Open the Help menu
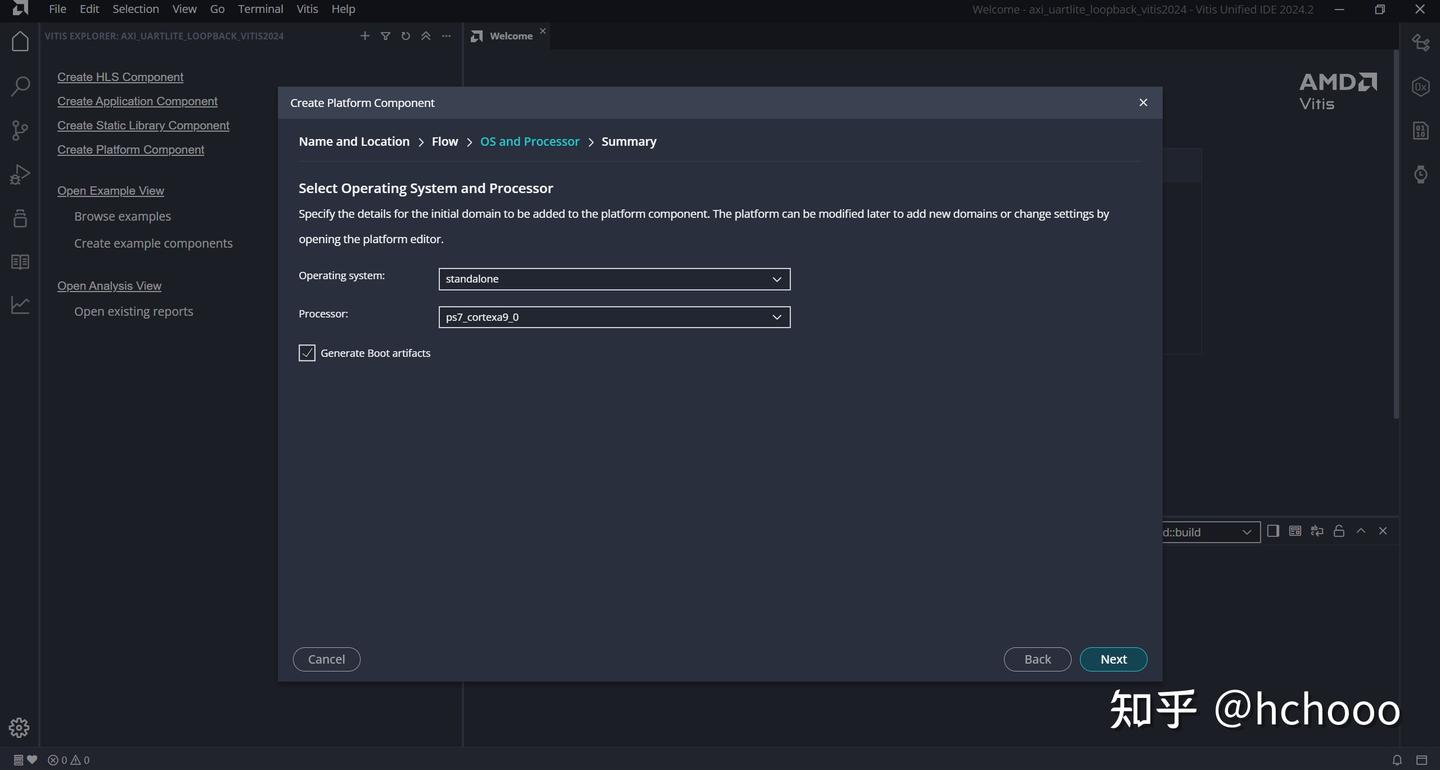The image size is (1440, 770). (x=343, y=9)
